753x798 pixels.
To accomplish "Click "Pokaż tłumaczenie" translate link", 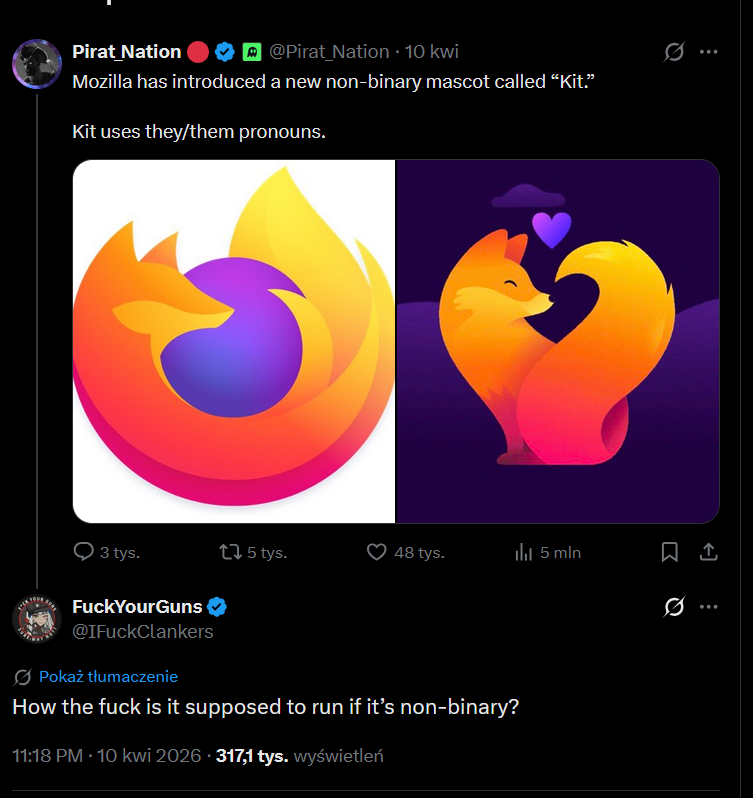I will point(108,676).
